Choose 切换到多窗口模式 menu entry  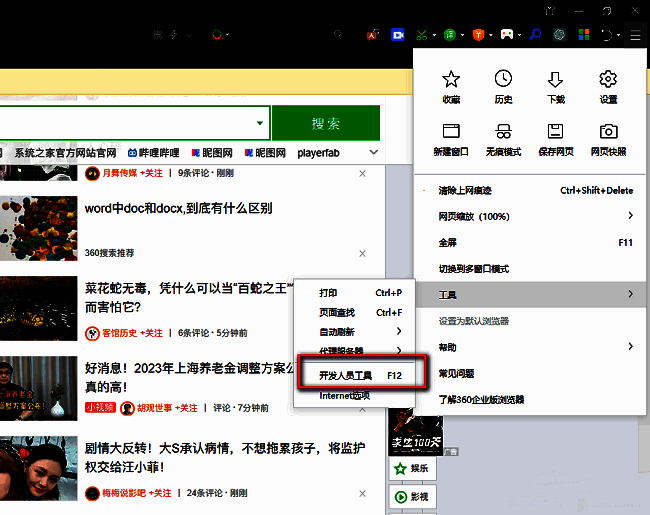pos(530,269)
